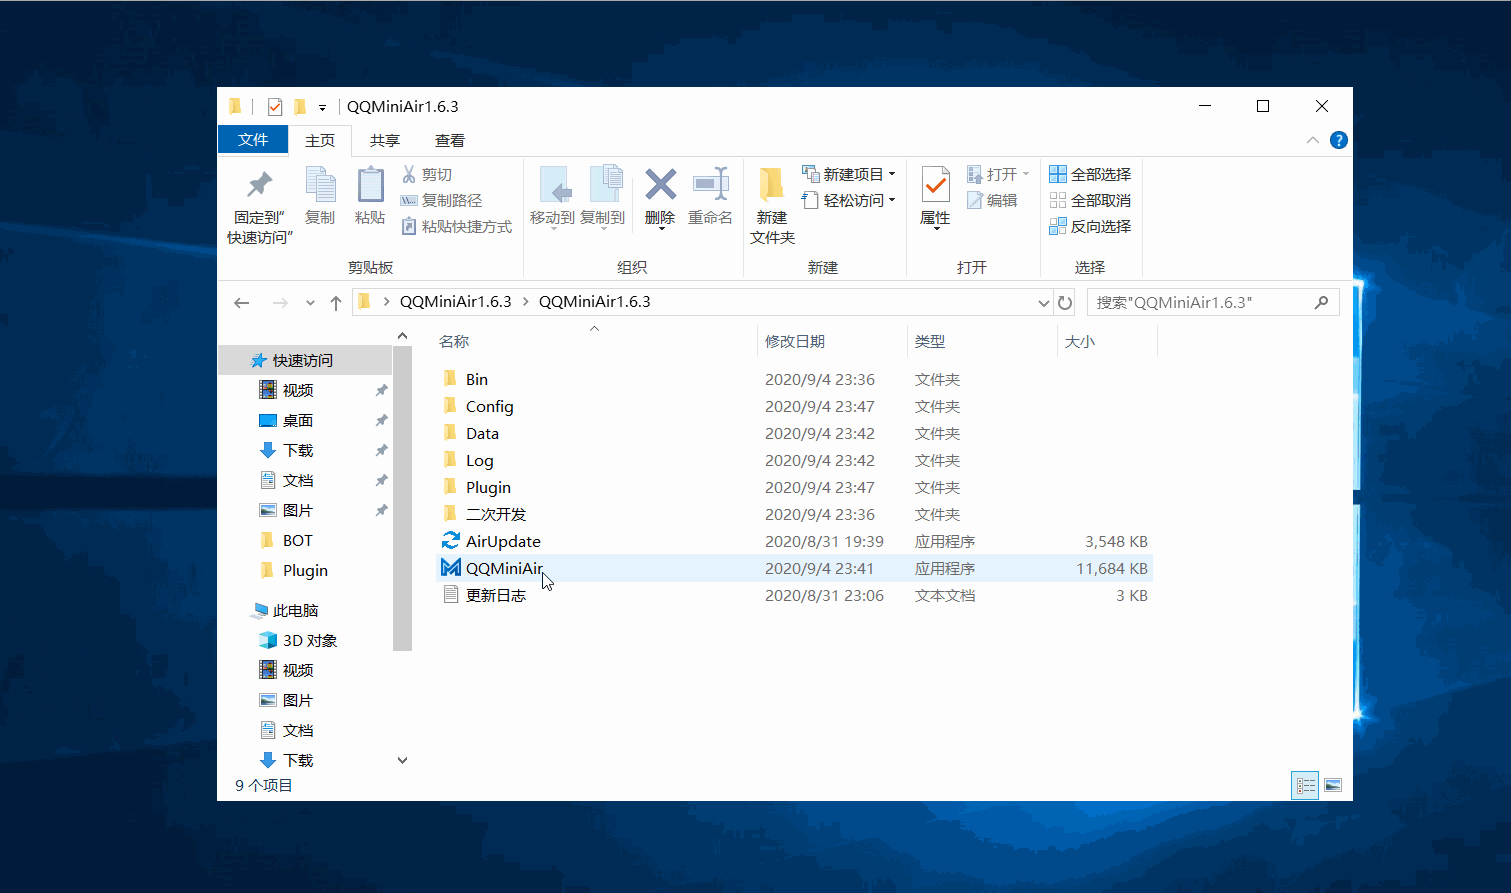Click the Pin to Quick Access icon
Image resolution: width=1511 pixels, height=893 pixels.
[x=259, y=185]
